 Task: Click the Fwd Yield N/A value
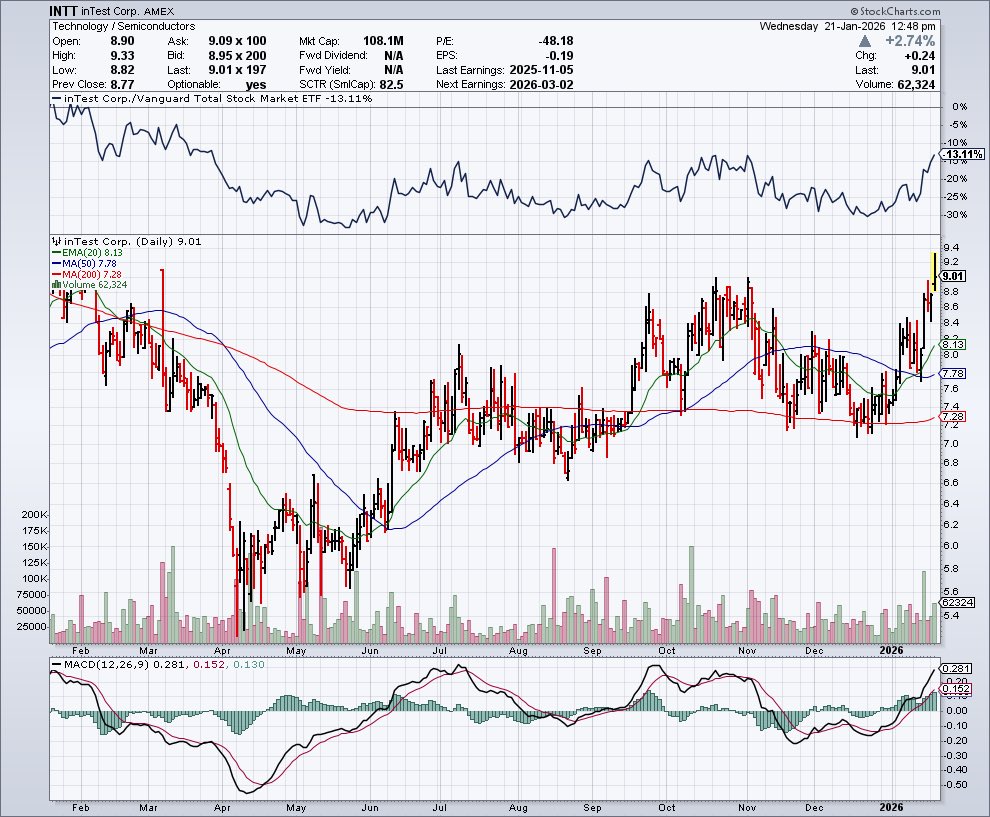393,70
